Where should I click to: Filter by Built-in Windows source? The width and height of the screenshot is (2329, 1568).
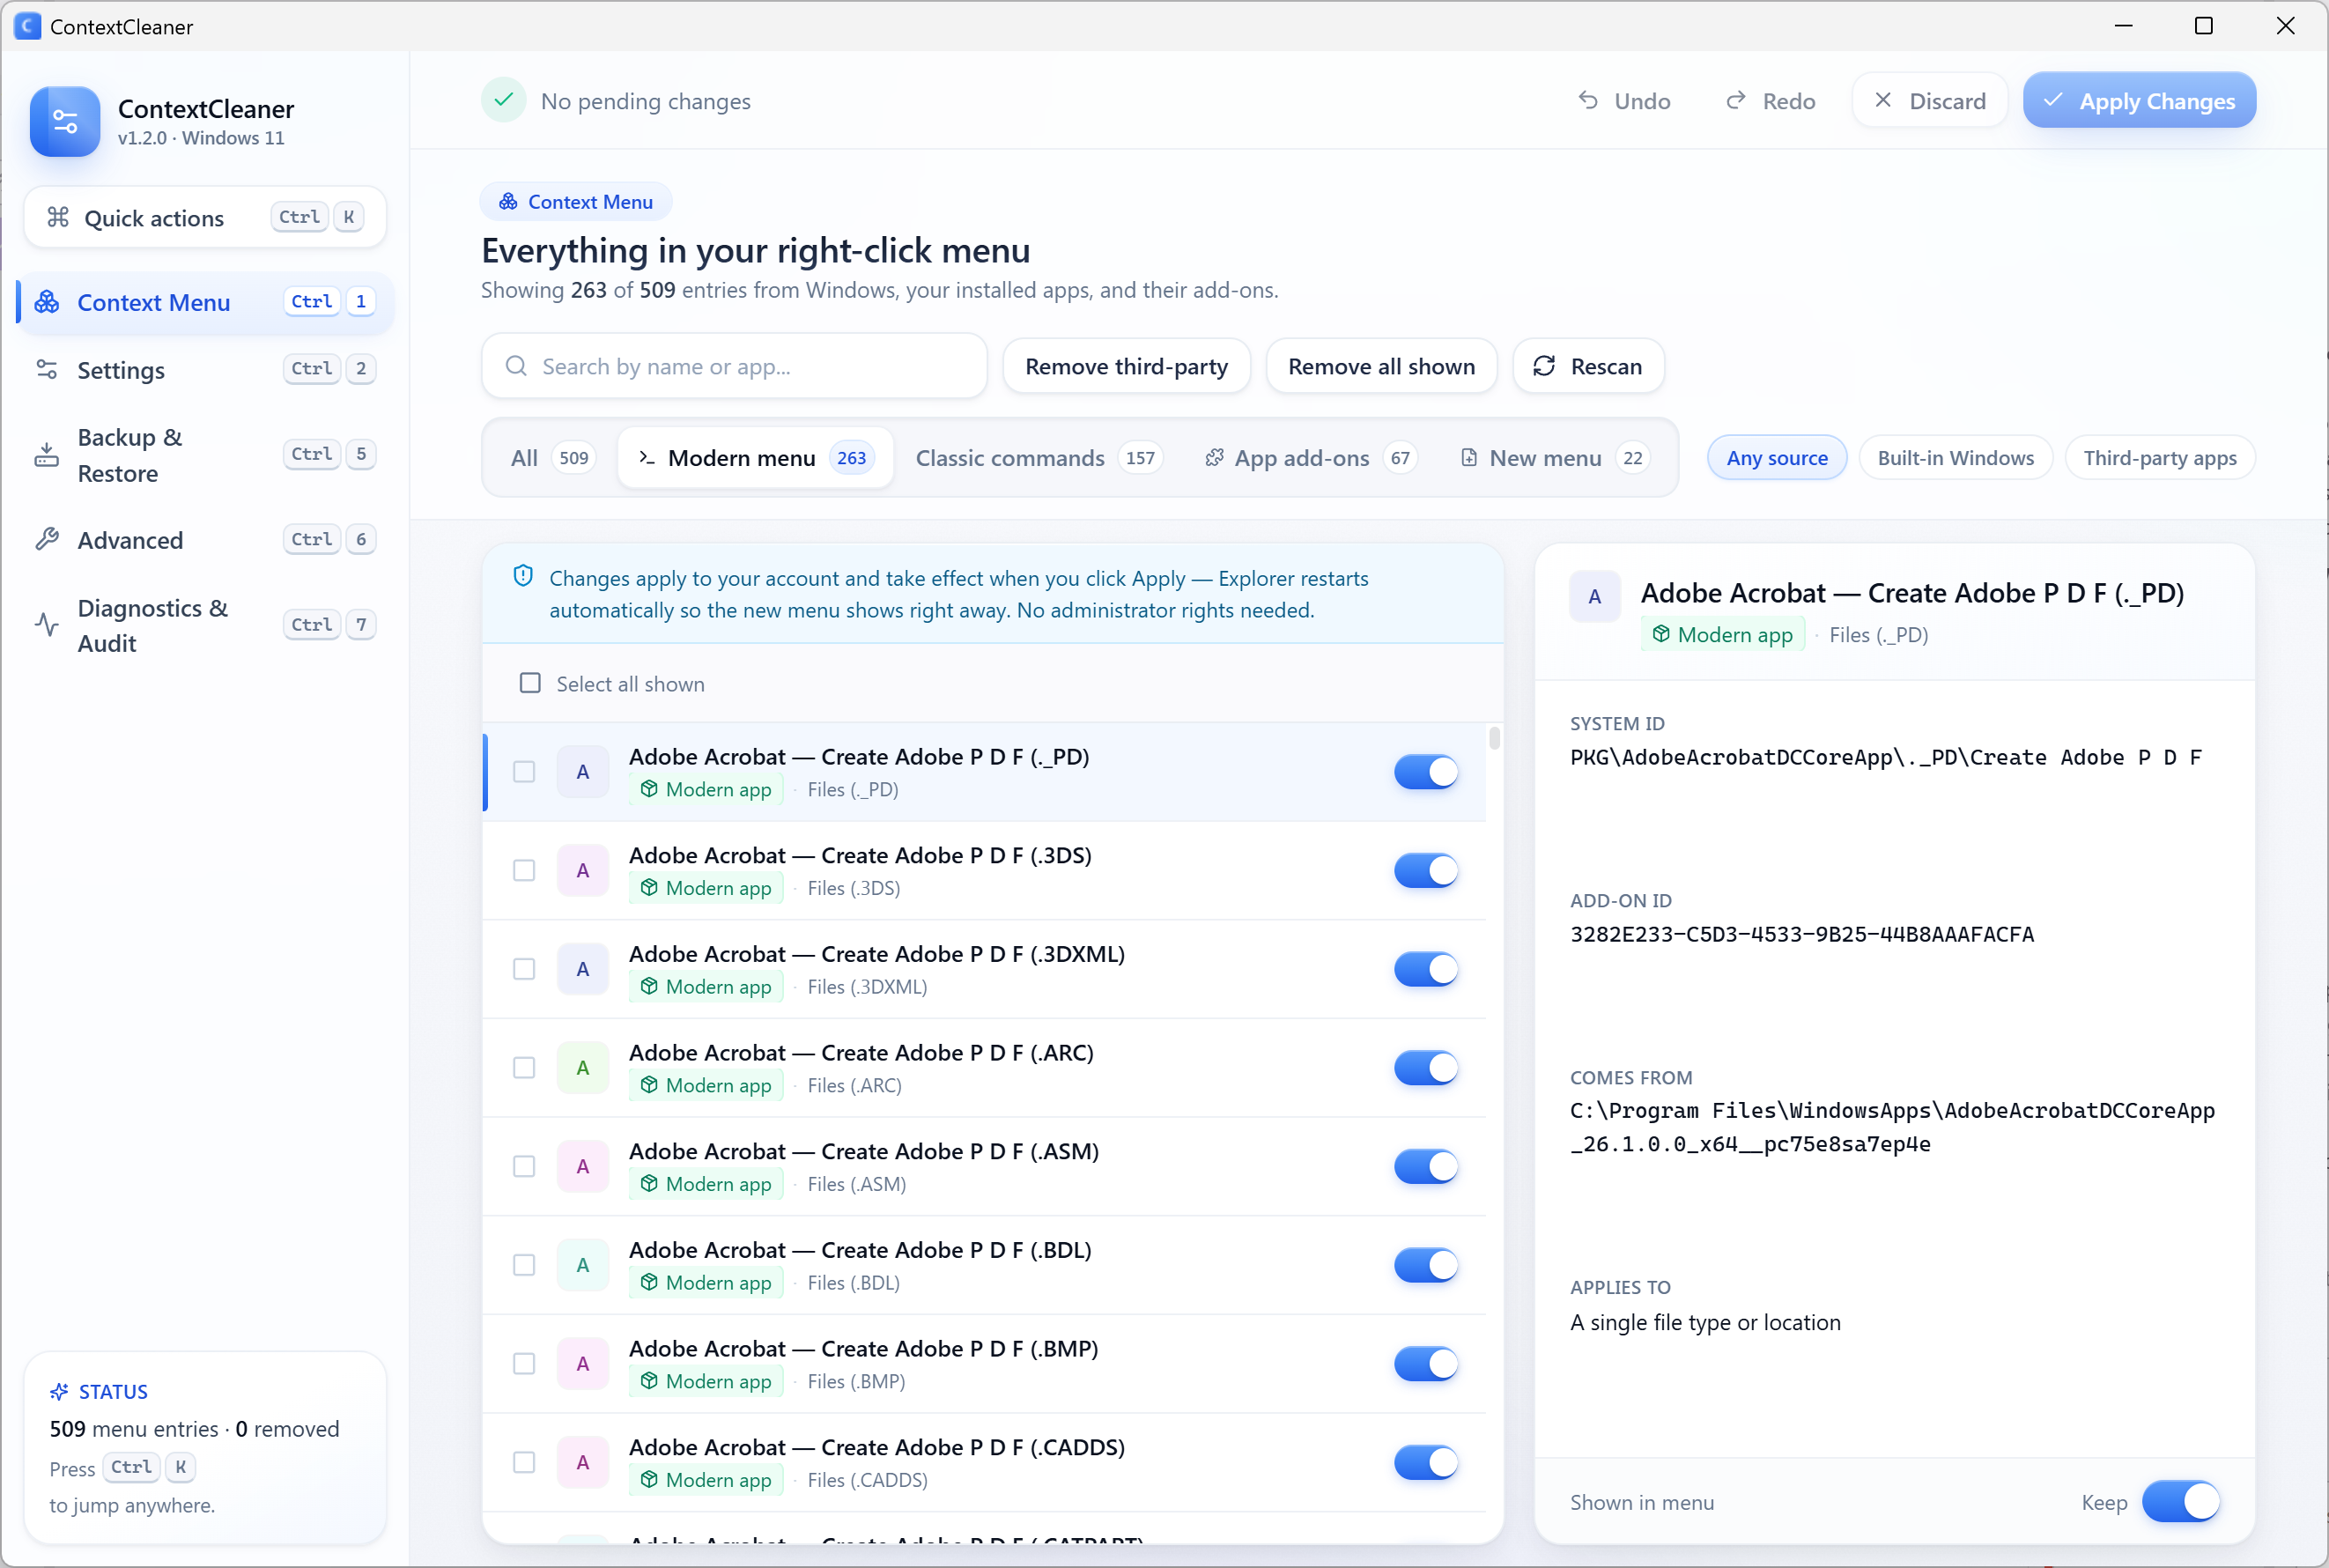click(1955, 458)
